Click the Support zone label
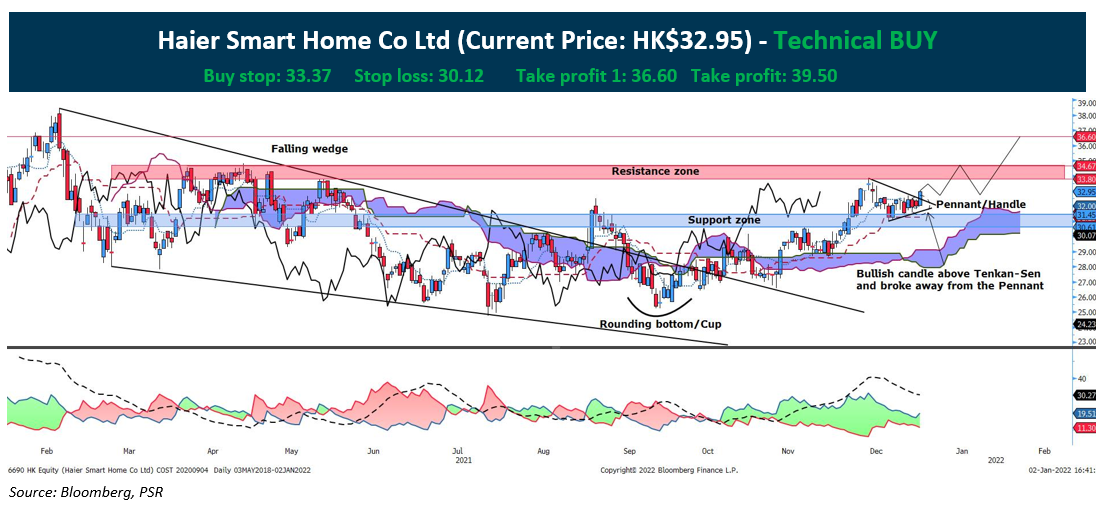 pyautogui.click(x=722, y=220)
